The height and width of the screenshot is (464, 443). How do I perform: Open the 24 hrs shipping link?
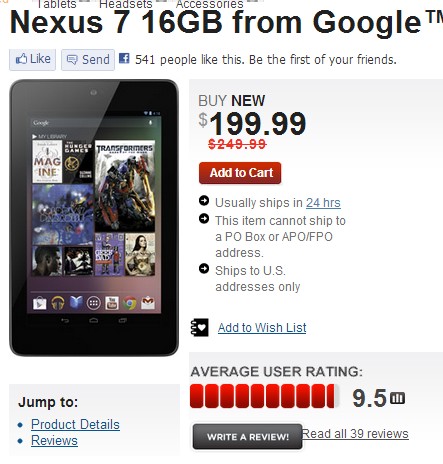tap(323, 203)
